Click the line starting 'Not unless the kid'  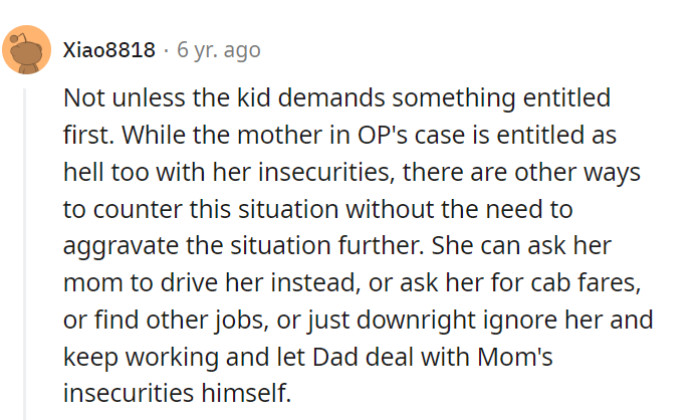[x=337, y=98]
